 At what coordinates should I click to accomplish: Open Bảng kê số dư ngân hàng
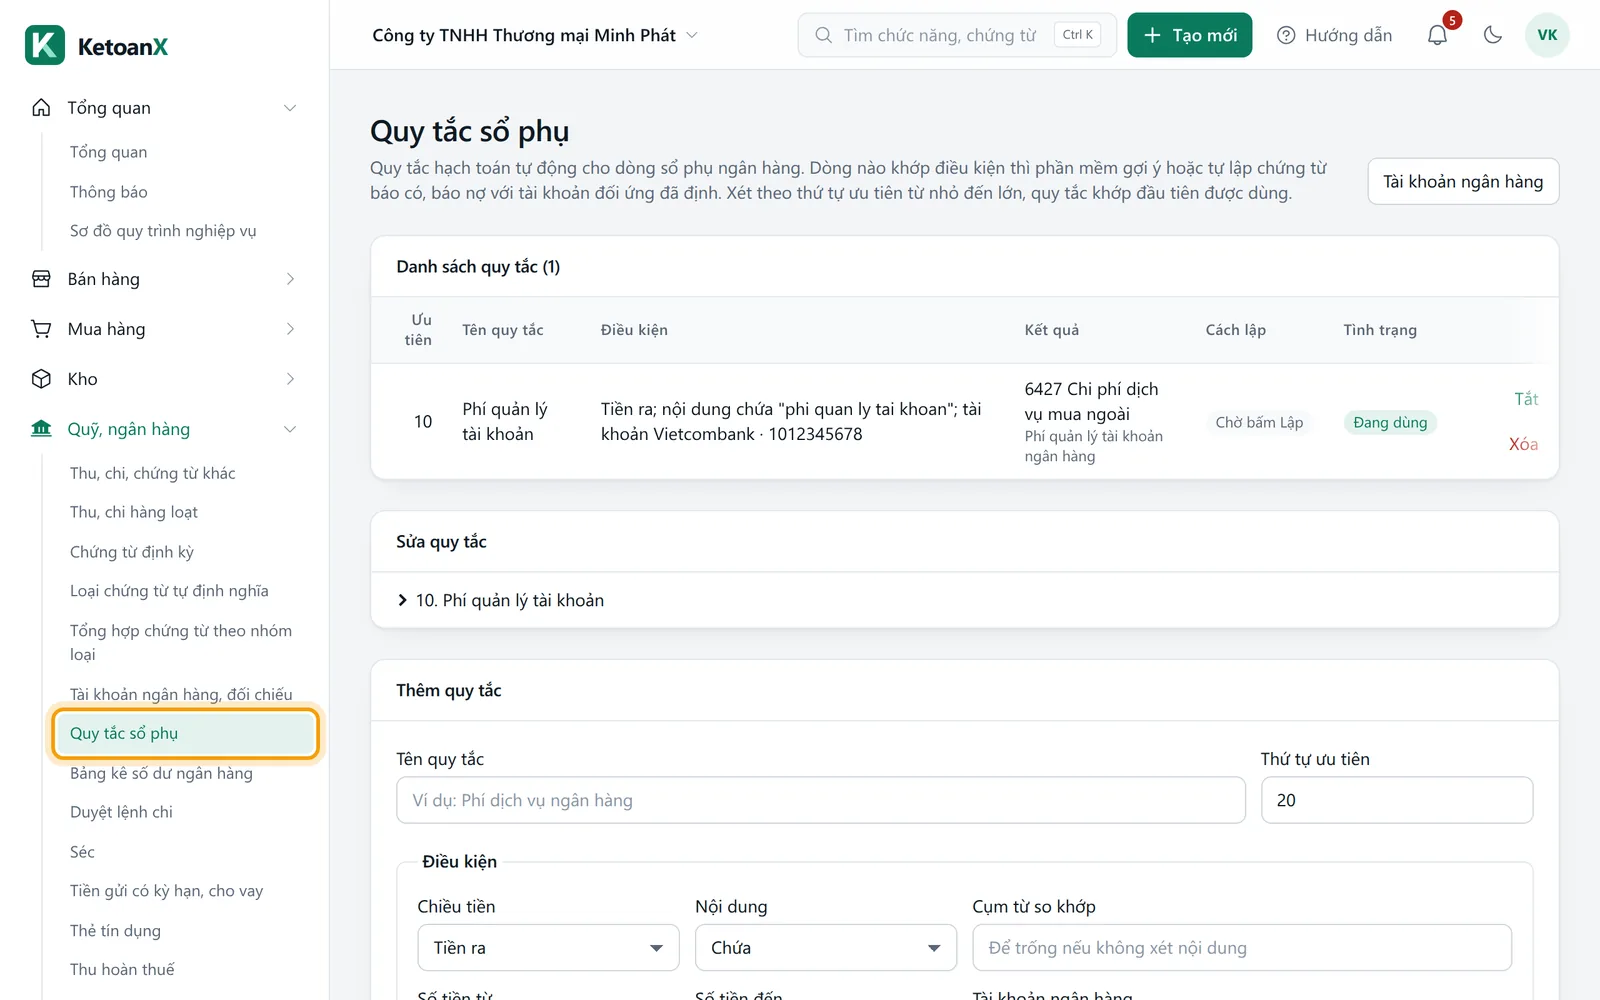point(161,773)
